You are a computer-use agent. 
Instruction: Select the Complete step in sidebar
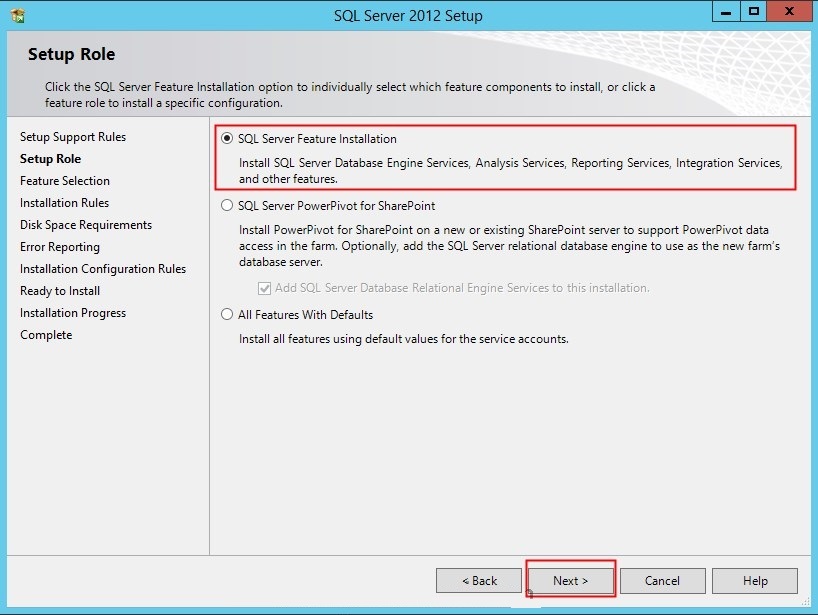click(45, 335)
